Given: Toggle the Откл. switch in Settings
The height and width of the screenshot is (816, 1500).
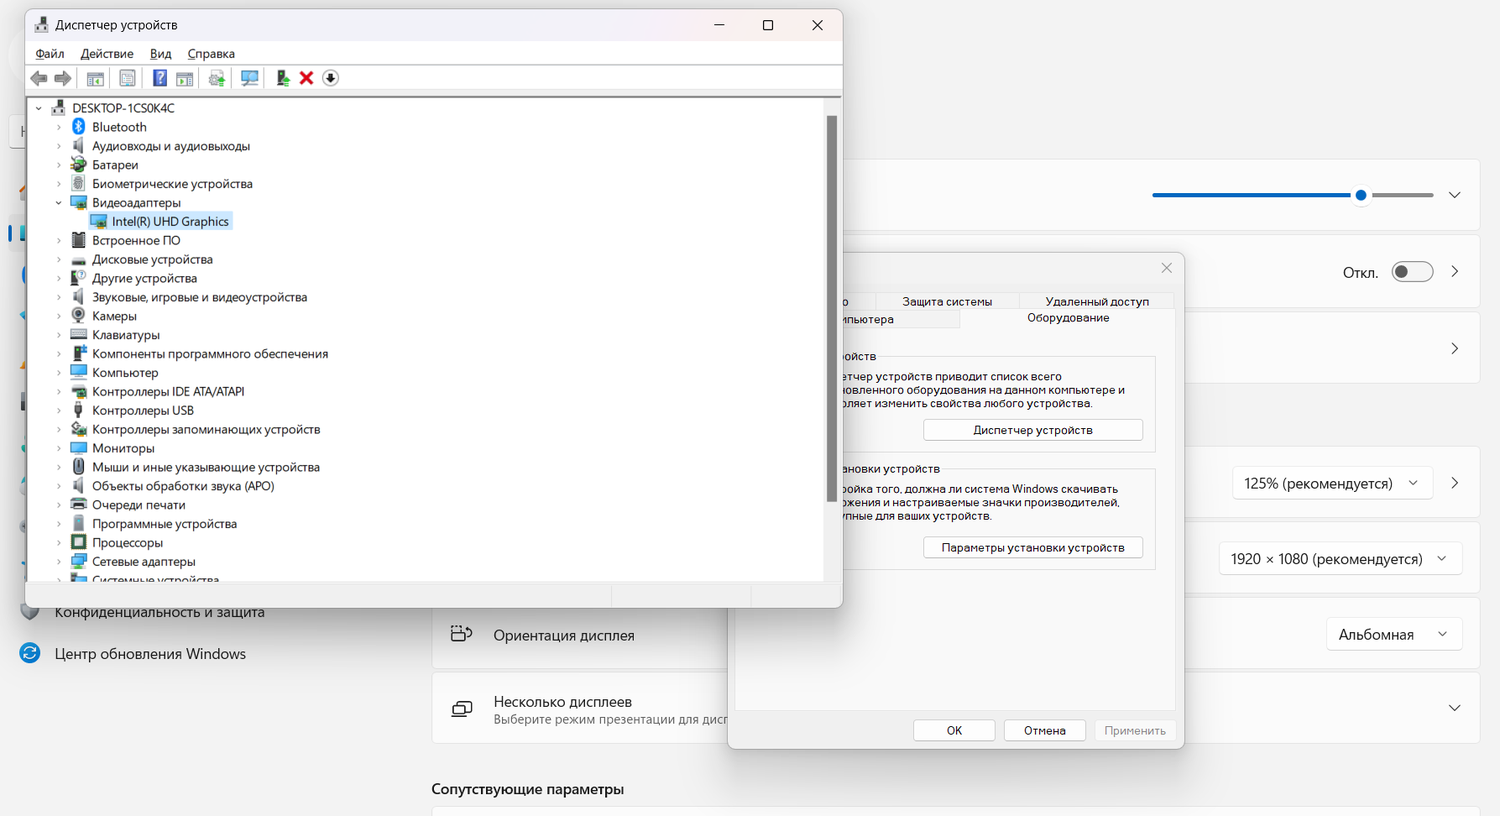Looking at the screenshot, I should pos(1412,272).
